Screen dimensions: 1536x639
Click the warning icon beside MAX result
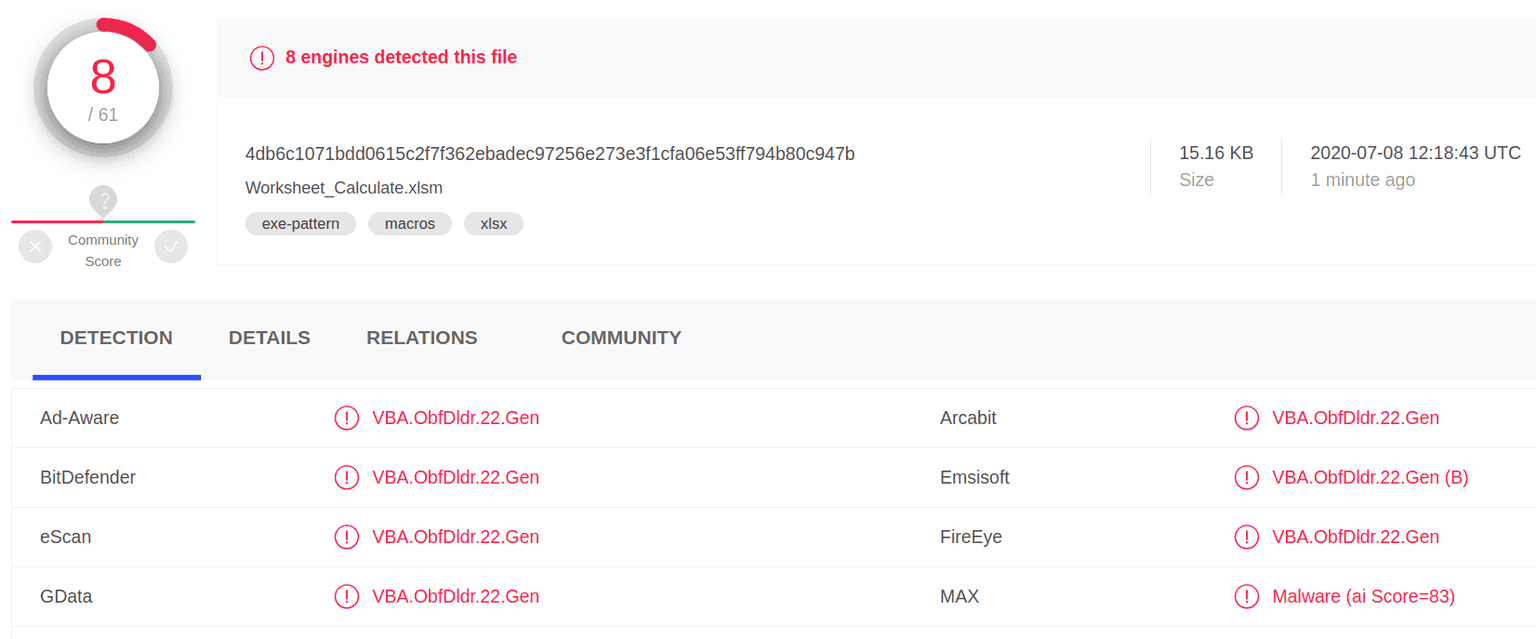(x=1246, y=597)
